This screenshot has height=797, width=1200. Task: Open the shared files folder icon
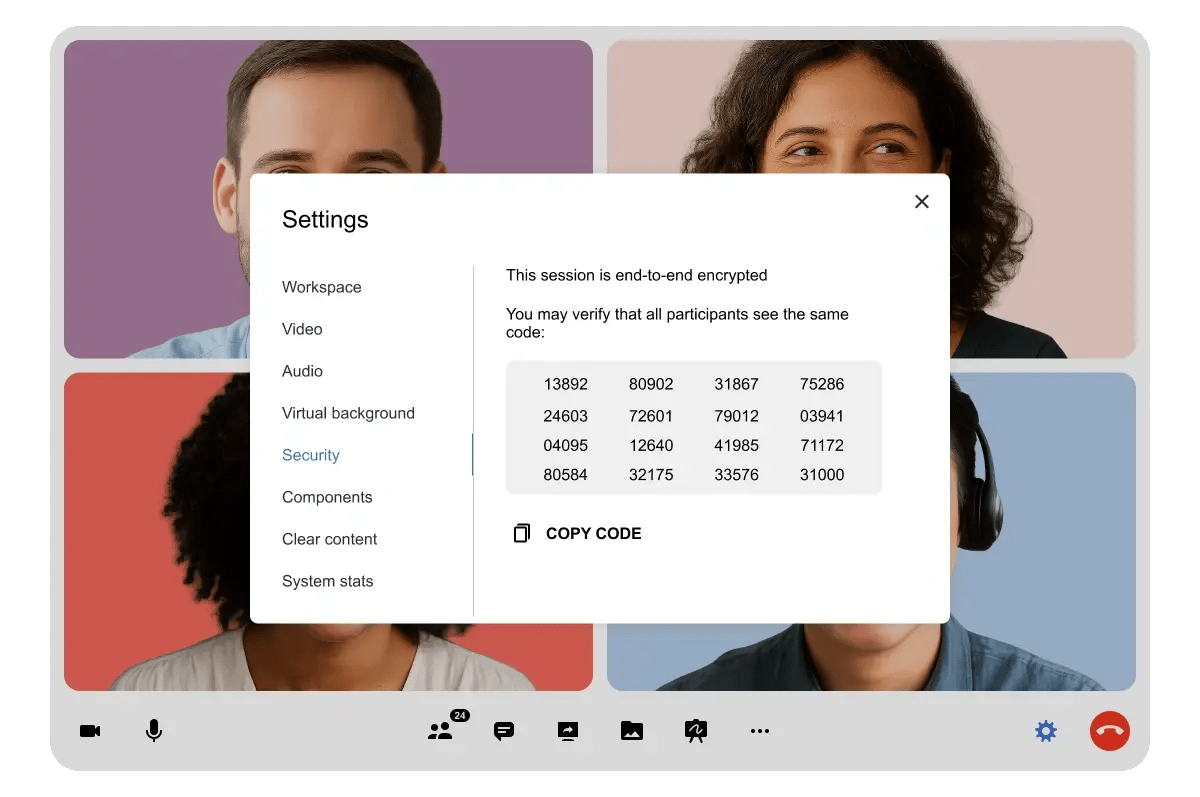pos(632,731)
